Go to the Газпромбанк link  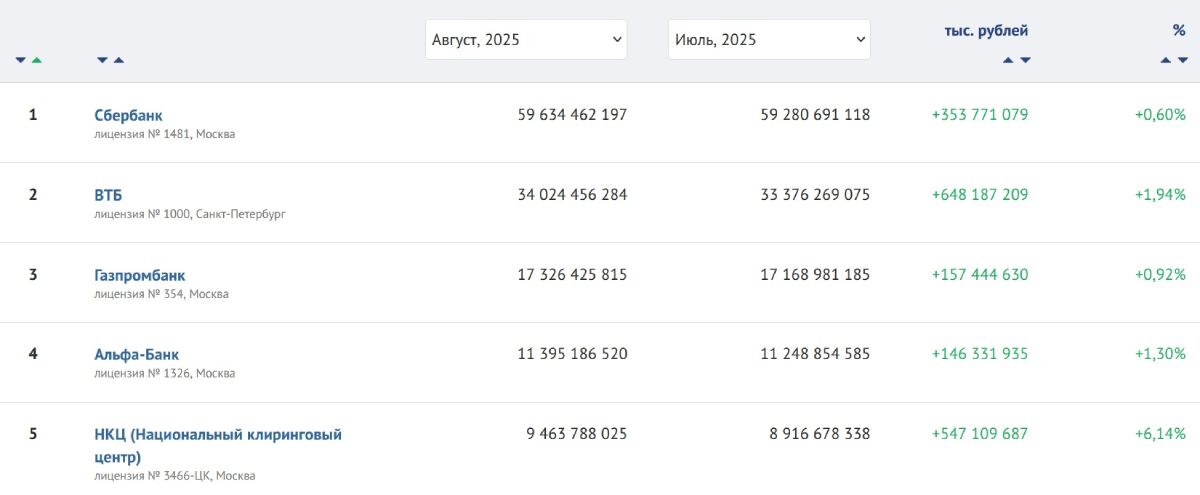click(x=140, y=275)
